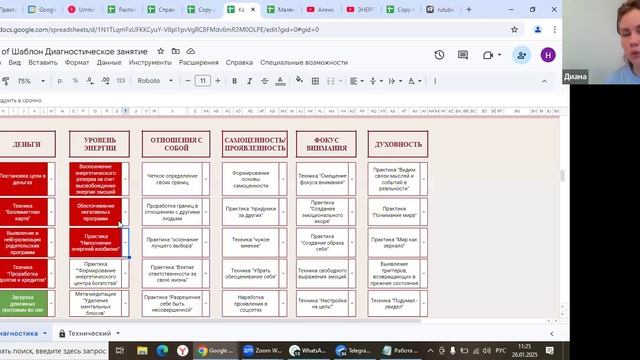This screenshot has height=360, width=640.
Task: Open WhatsApp from the taskbar
Action: (x=307, y=351)
